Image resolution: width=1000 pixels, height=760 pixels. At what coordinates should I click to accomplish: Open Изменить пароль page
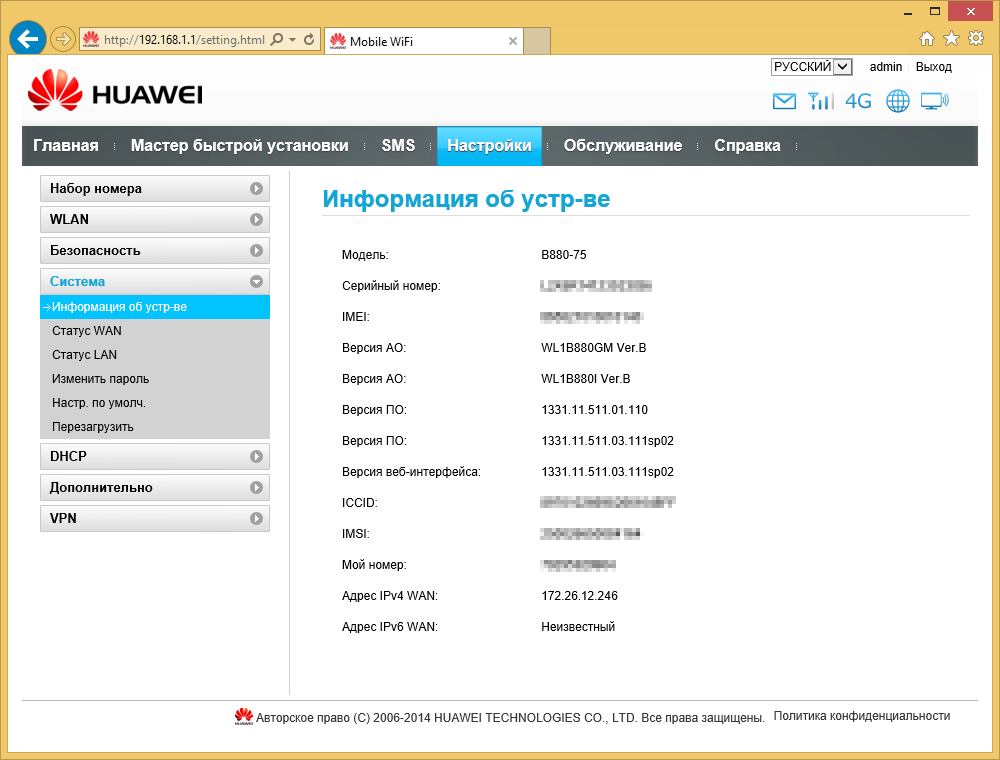click(x=100, y=379)
